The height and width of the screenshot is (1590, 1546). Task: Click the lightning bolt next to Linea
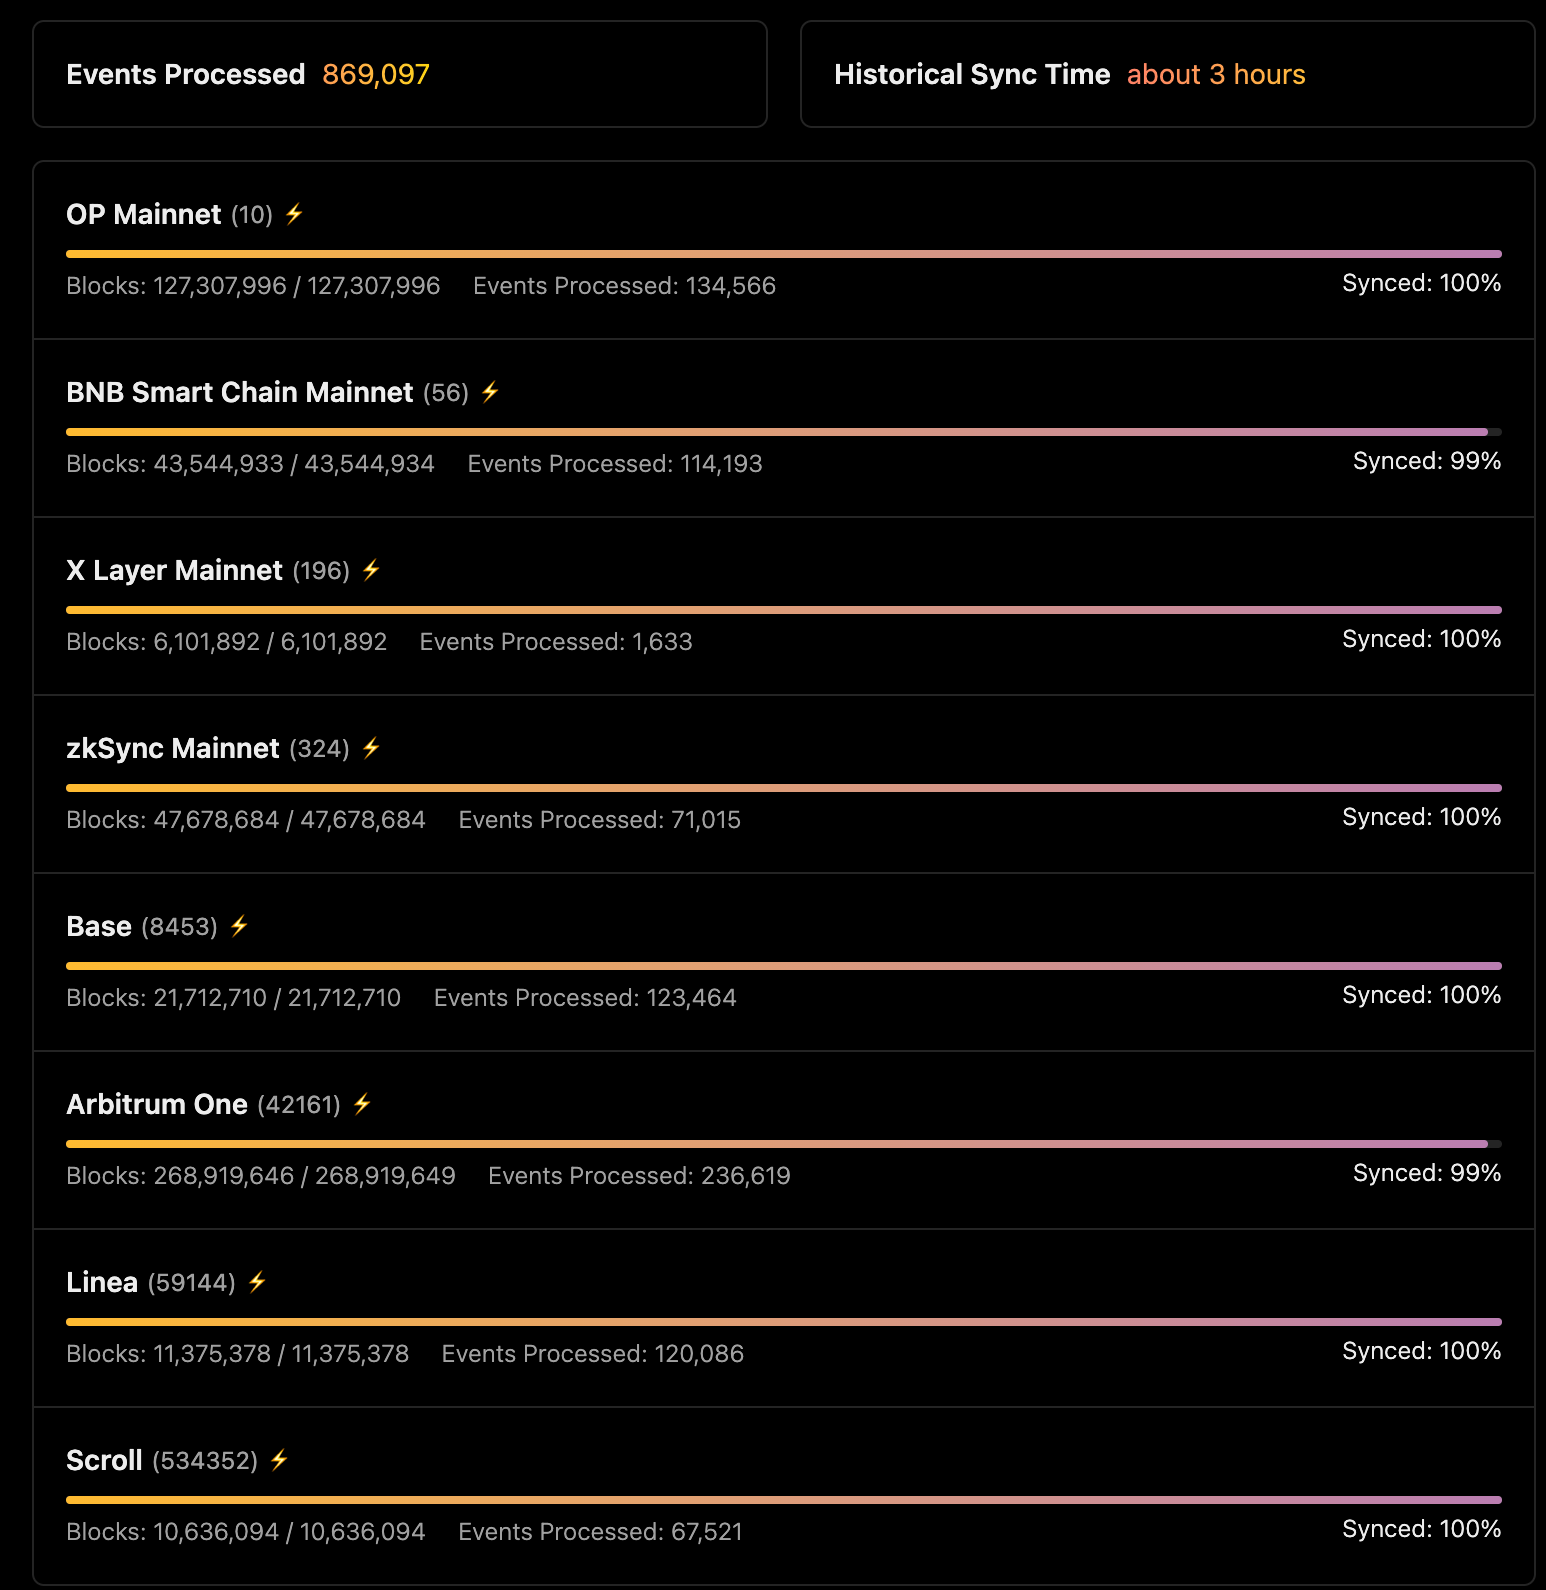pyautogui.click(x=257, y=1282)
